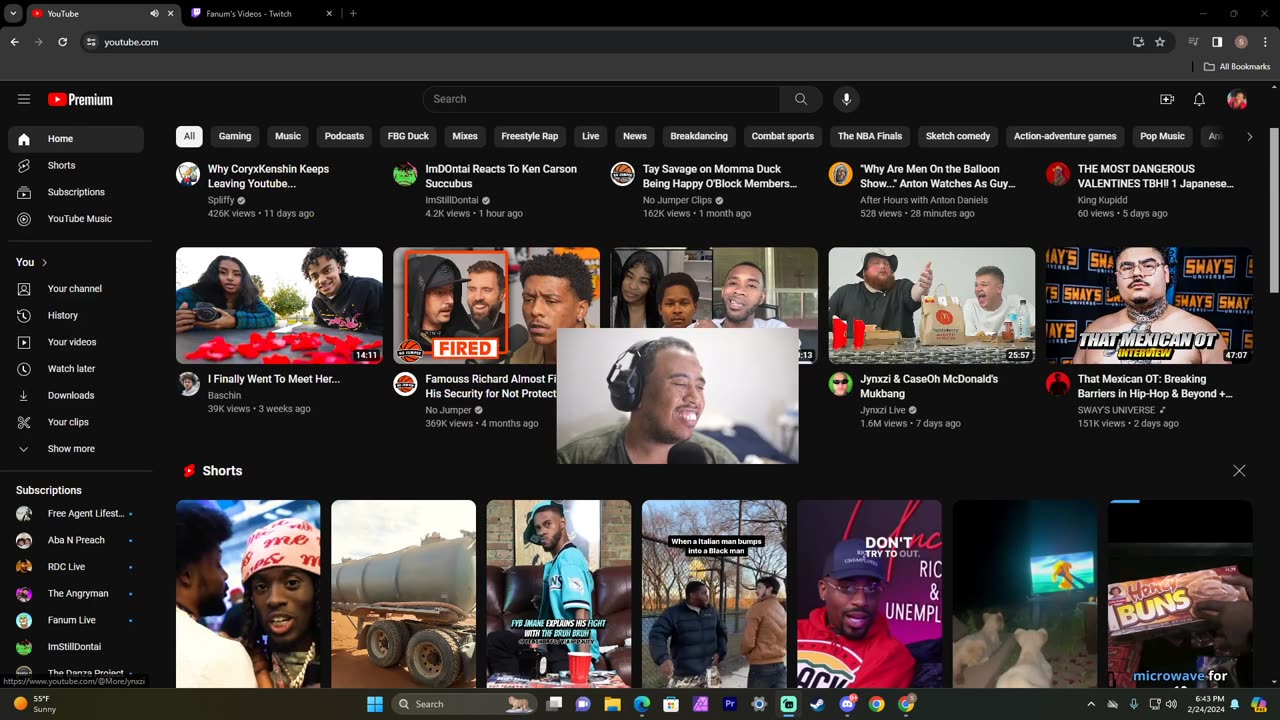Open History in the sidebar
The image size is (1280, 720).
76,315
